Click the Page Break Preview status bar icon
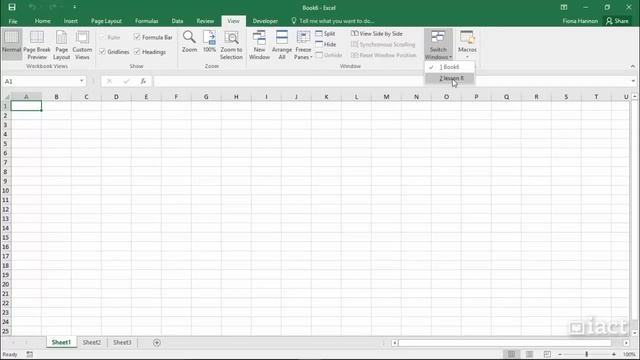The image size is (640, 360). (x=547, y=354)
